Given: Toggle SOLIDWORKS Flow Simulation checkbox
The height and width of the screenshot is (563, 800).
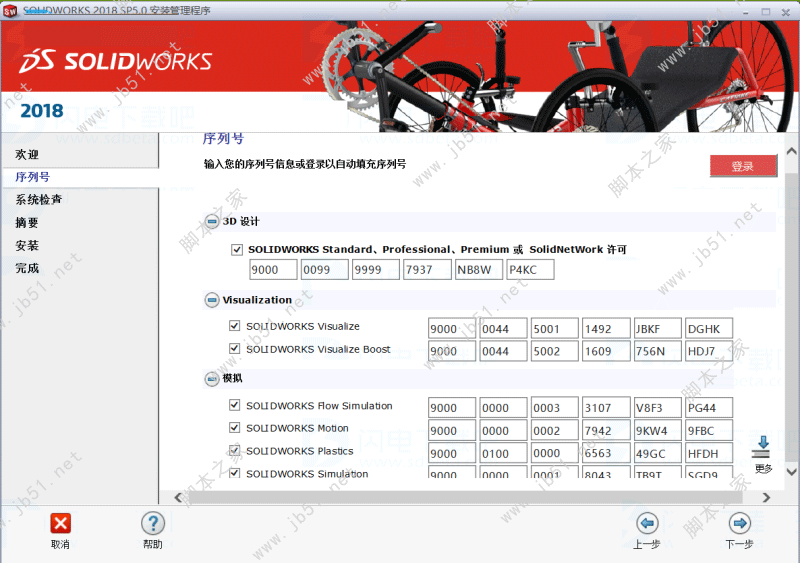Looking at the screenshot, I should pyautogui.click(x=234, y=405).
